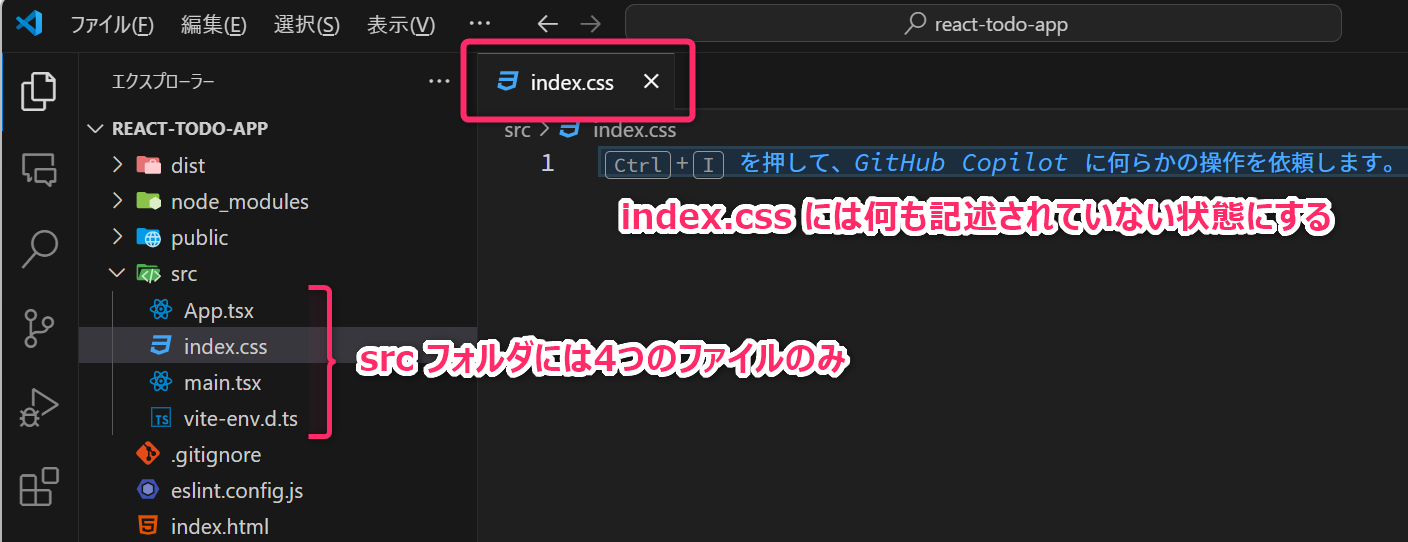Open the Chat panel icon
The height and width of the screenshot is (542, 1408).
39,169
